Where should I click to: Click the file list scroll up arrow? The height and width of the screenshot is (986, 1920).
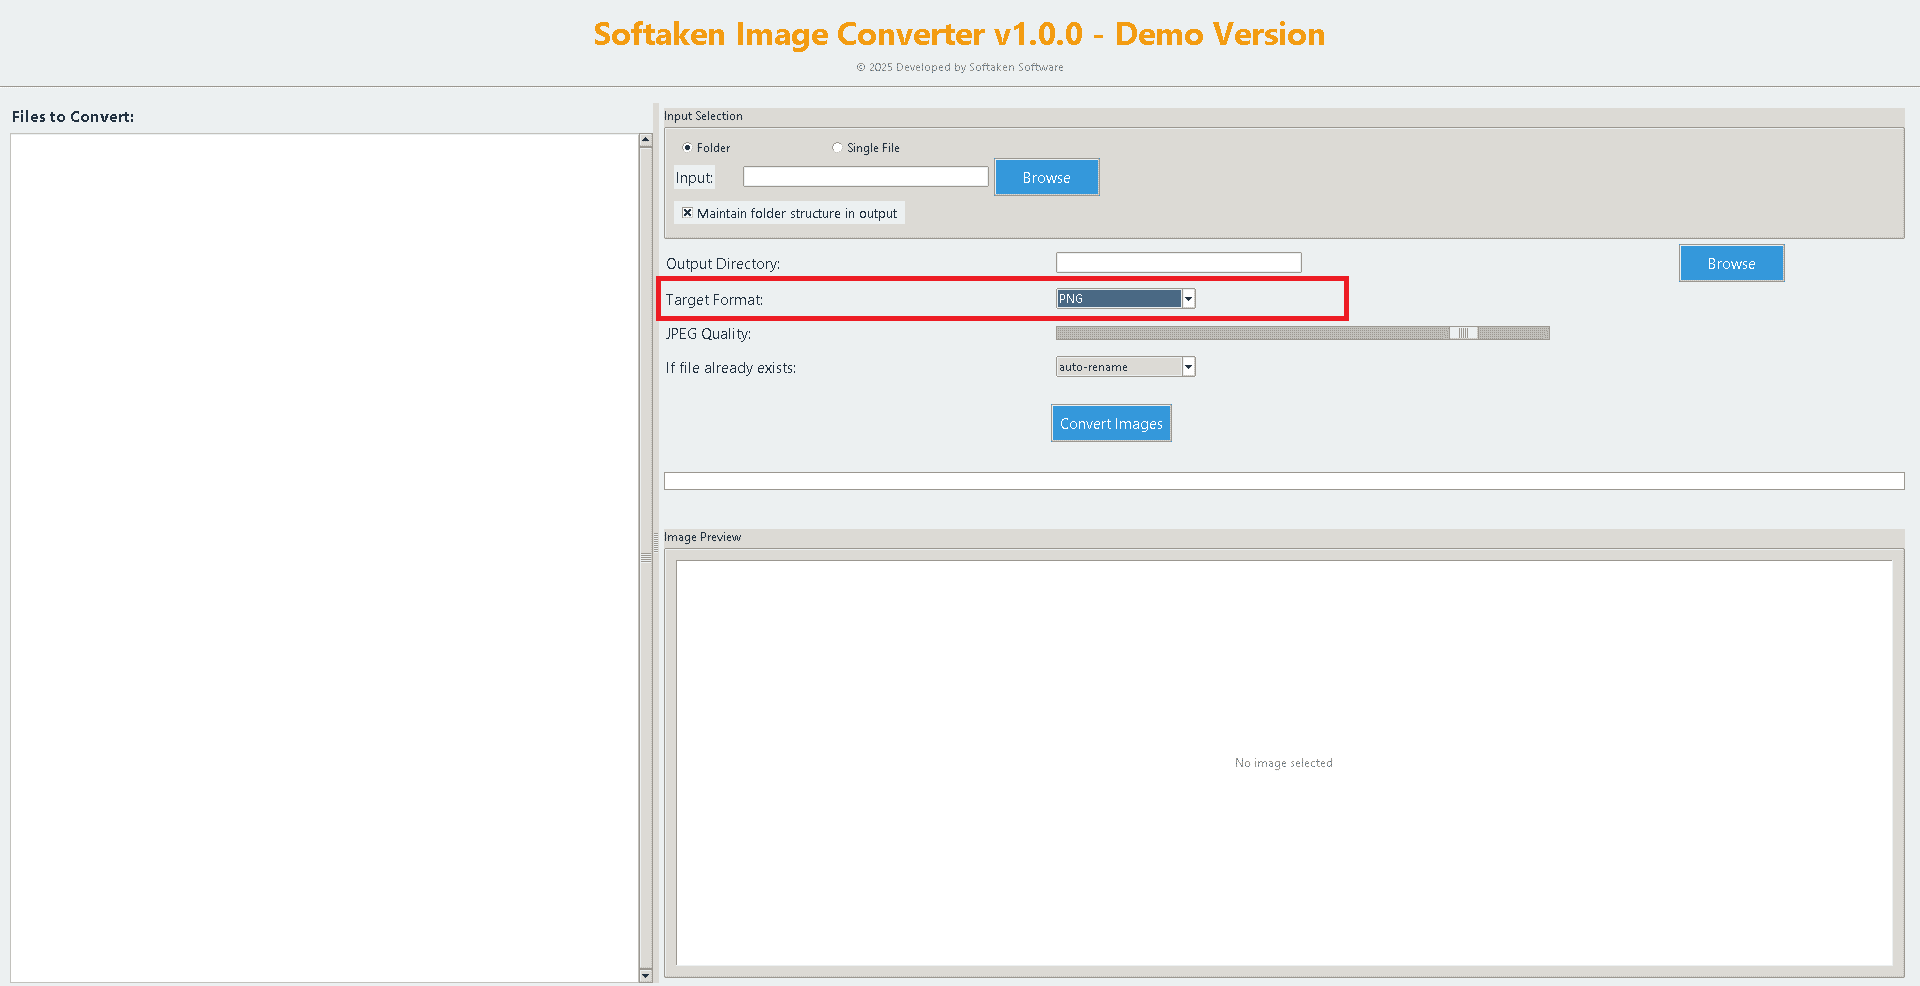645,141
